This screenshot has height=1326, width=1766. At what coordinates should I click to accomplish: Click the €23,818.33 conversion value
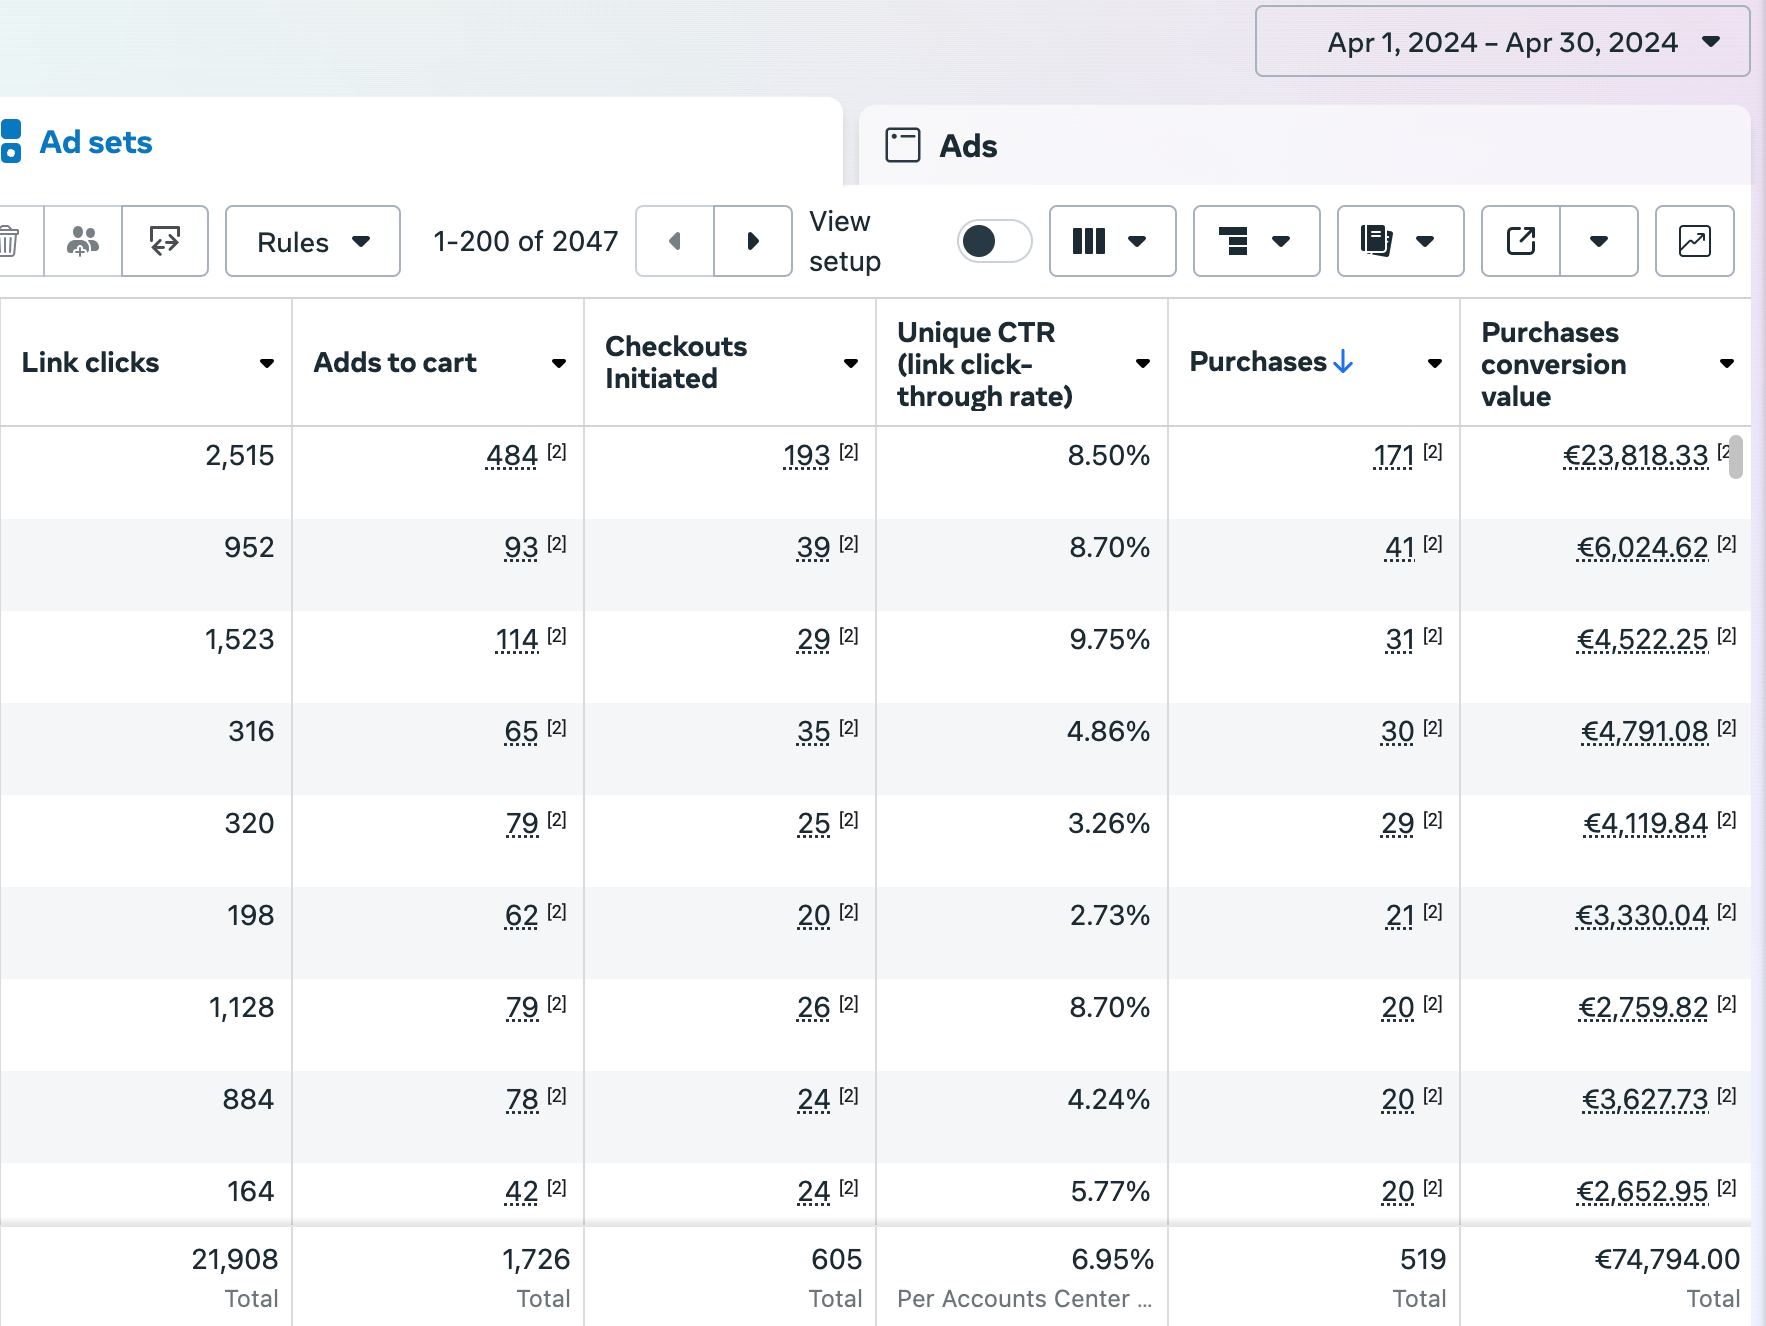click(1636, 456)
